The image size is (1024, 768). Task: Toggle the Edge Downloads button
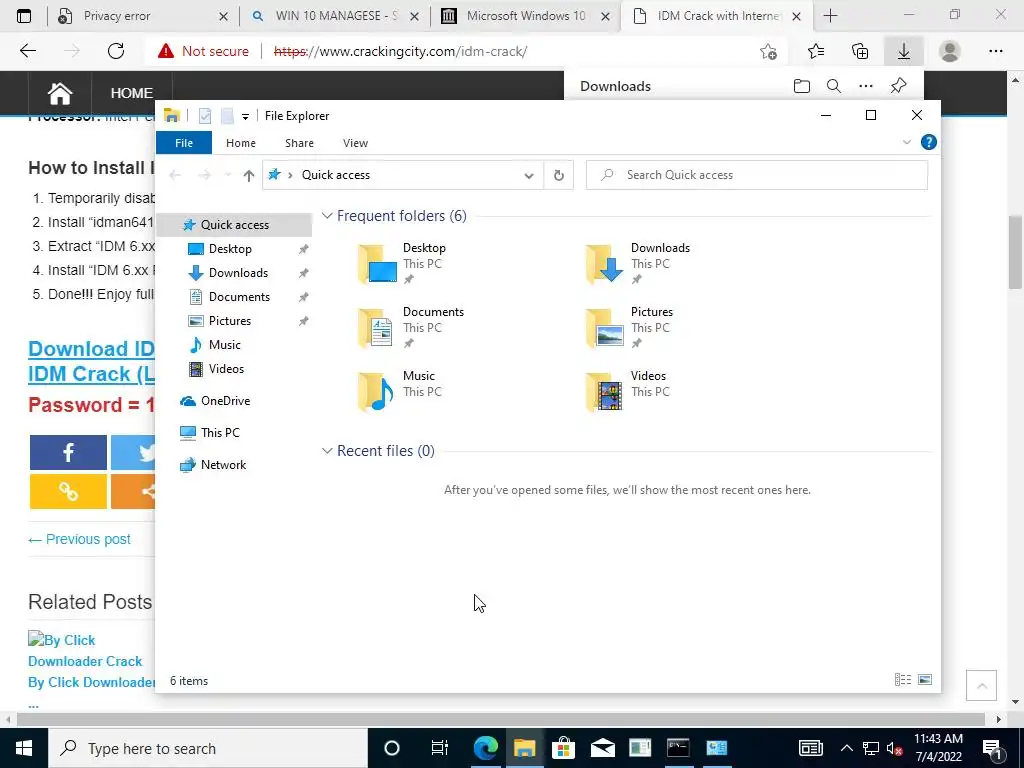904,51
